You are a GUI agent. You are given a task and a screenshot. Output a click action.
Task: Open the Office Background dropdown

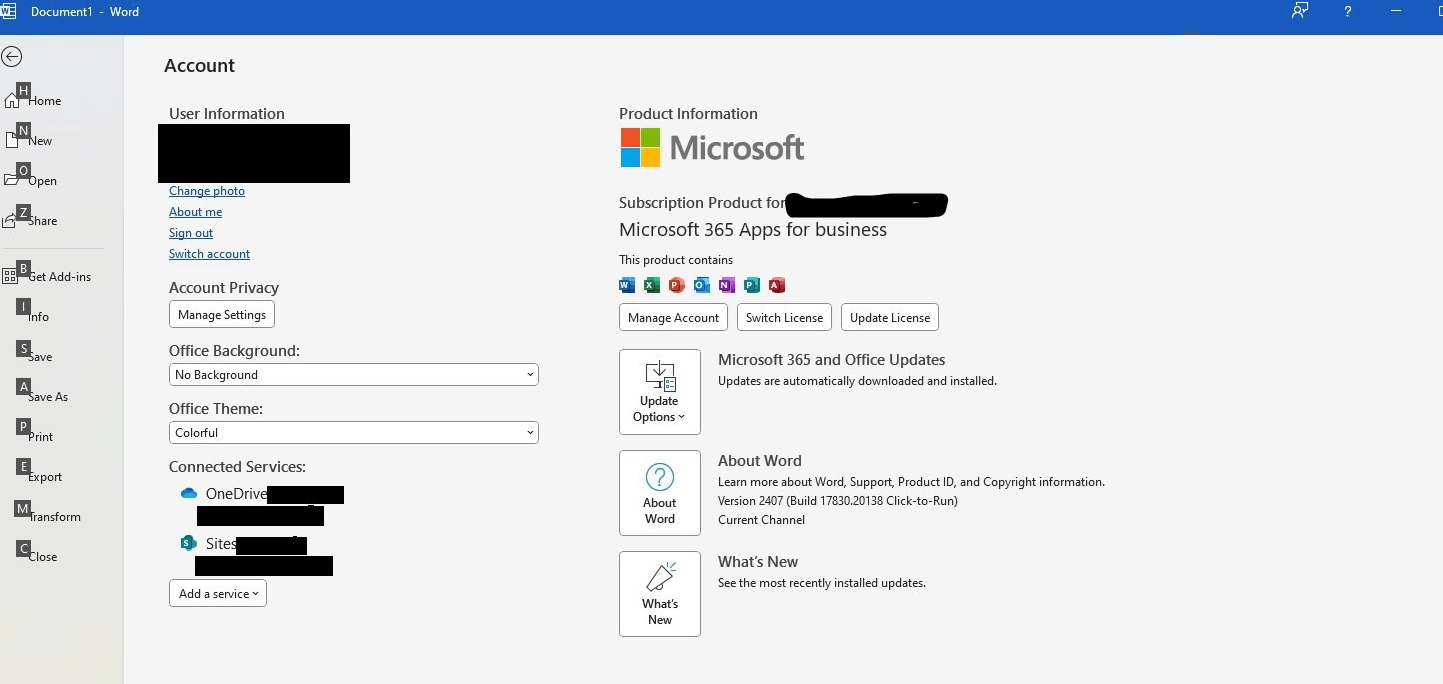pyautogui.click(x=354, y=375)
